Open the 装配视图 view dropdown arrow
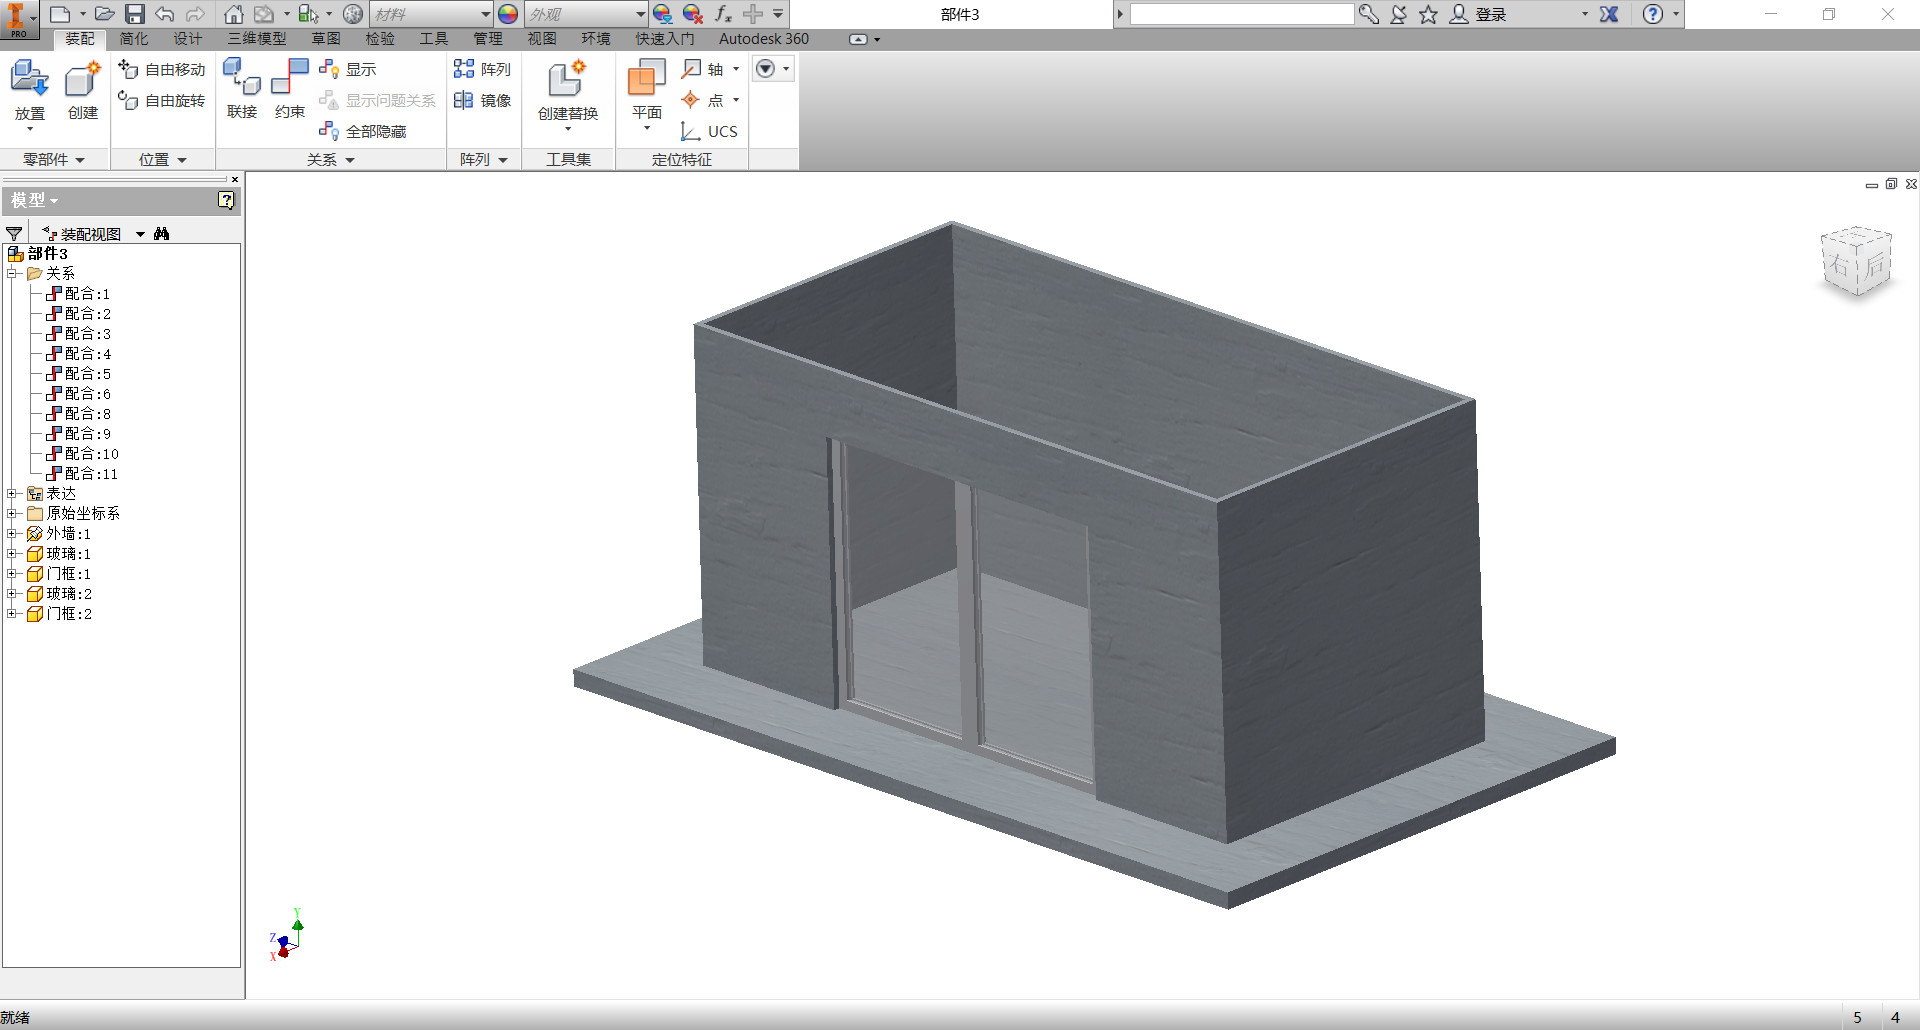1920x1030 pixels. (x=140, y=234)
